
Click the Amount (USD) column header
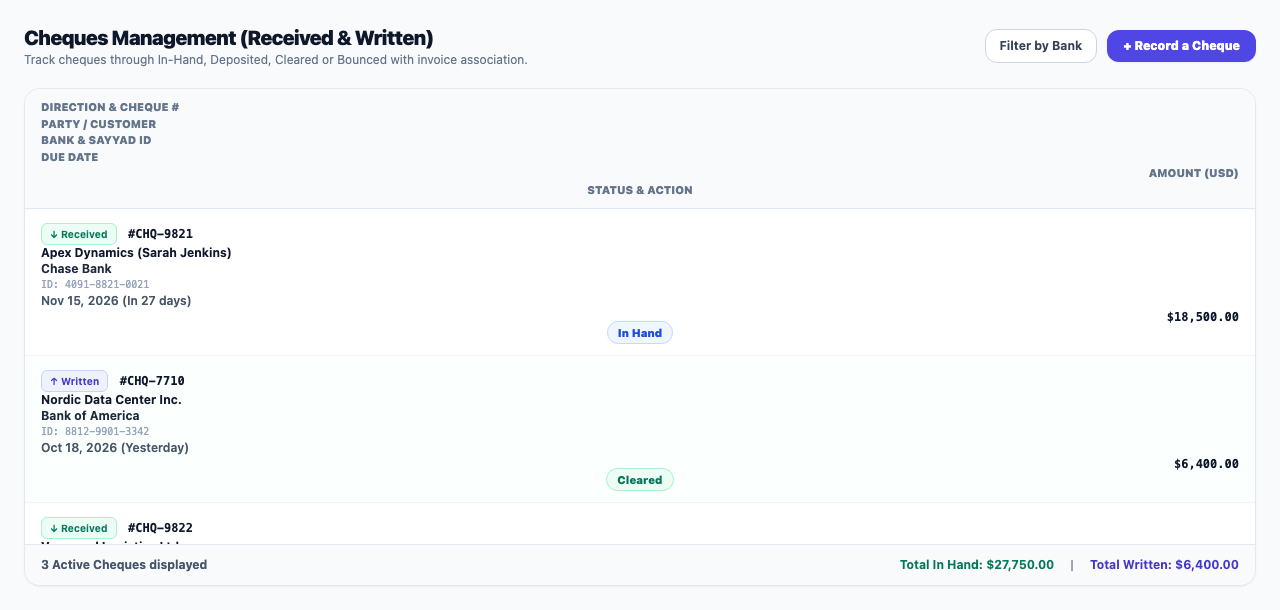click(x=1193, y=173)
